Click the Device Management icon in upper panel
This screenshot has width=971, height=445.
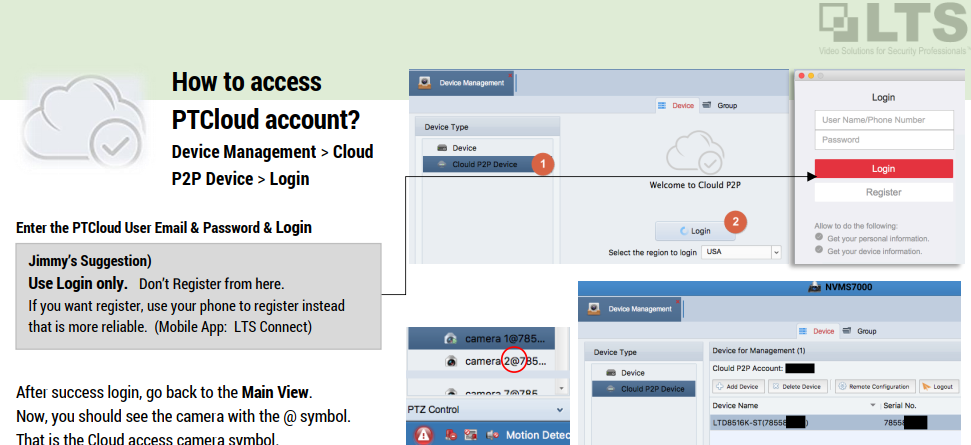click(x=426, y=82)
